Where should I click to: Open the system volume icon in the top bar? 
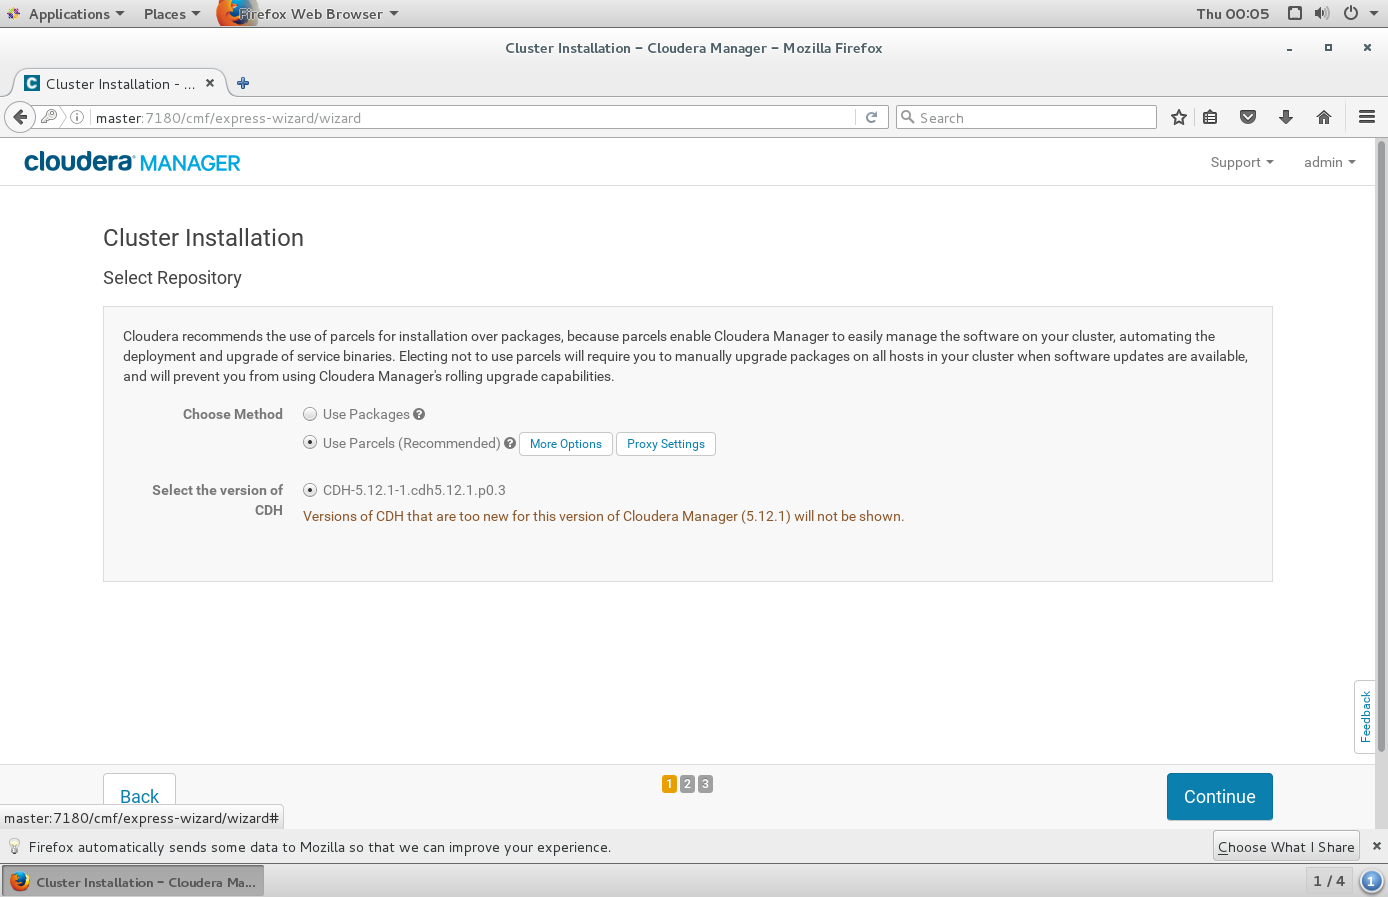click(x=1322, y=13)
